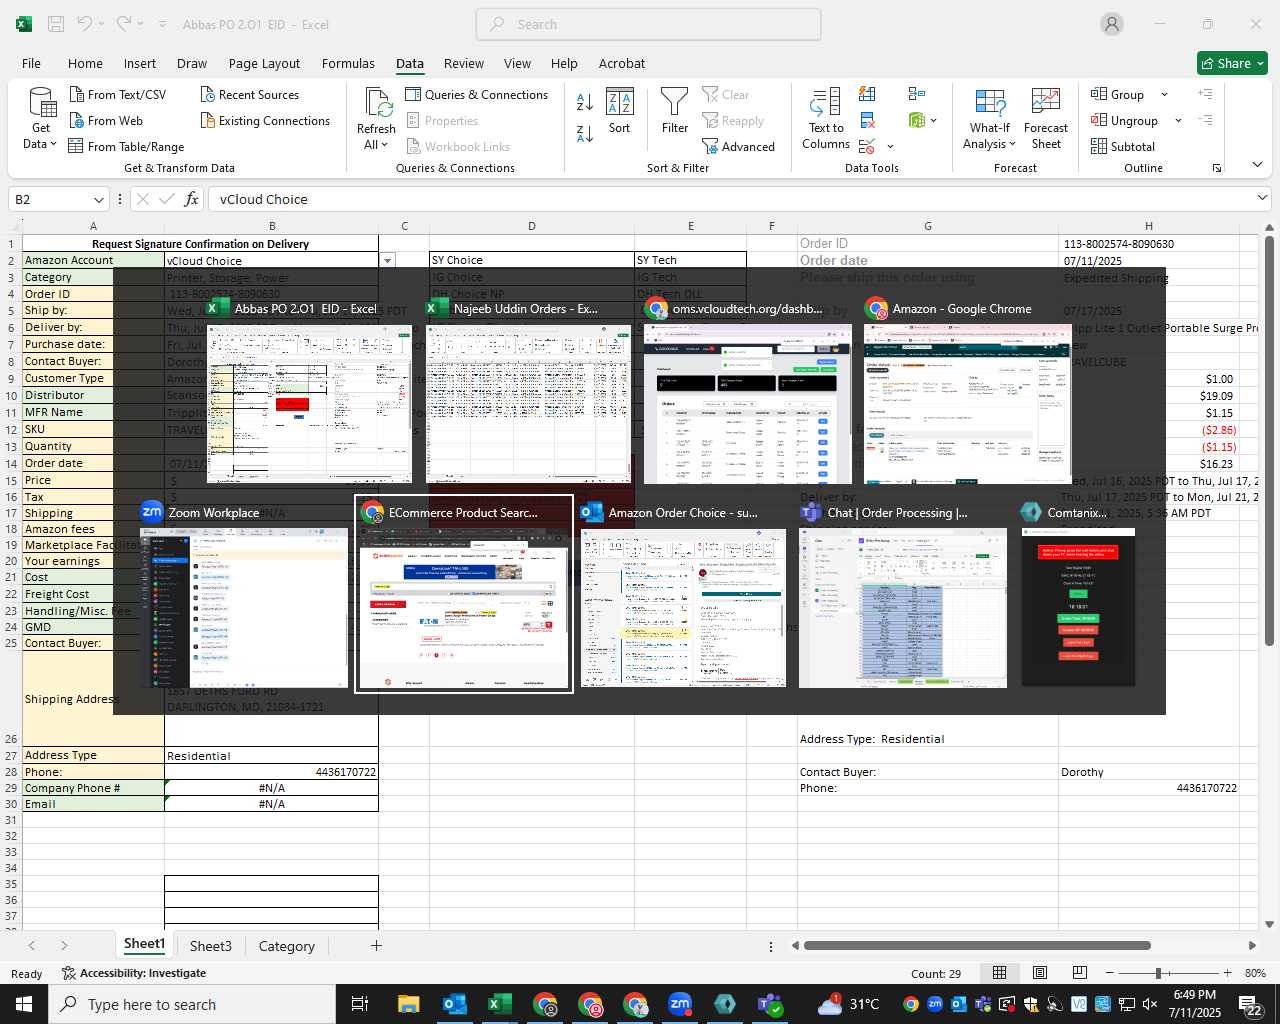
Task: Click Remove Duplicates icon
Action: coord(867,120)
